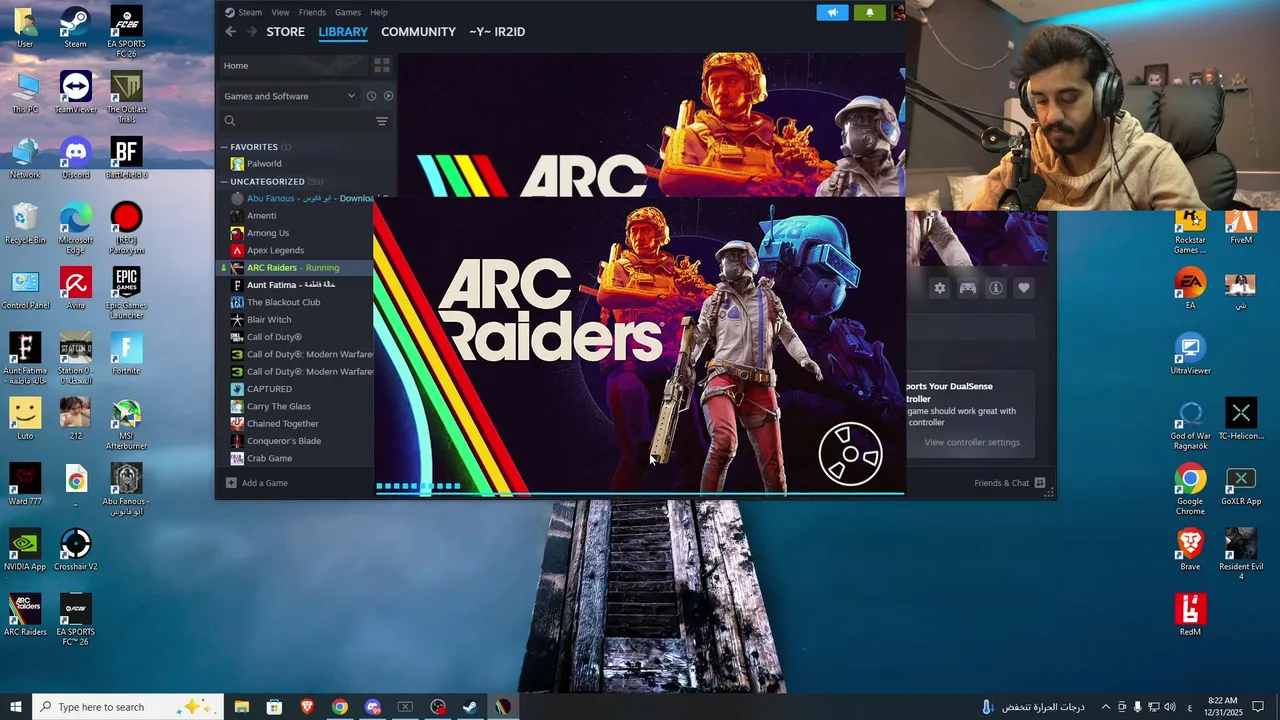Open controller settings gamepad icon
Viewport: 1280px width, 720px height.
(x=968, y=288)
